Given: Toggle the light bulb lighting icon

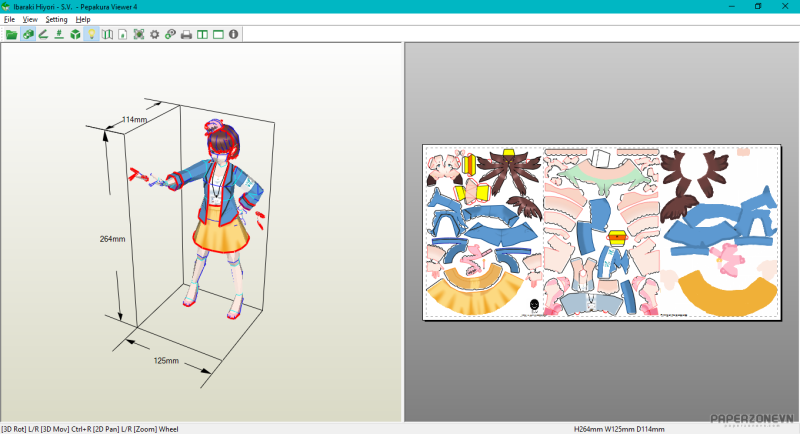Looking at the screenshot, I should 91,34.
